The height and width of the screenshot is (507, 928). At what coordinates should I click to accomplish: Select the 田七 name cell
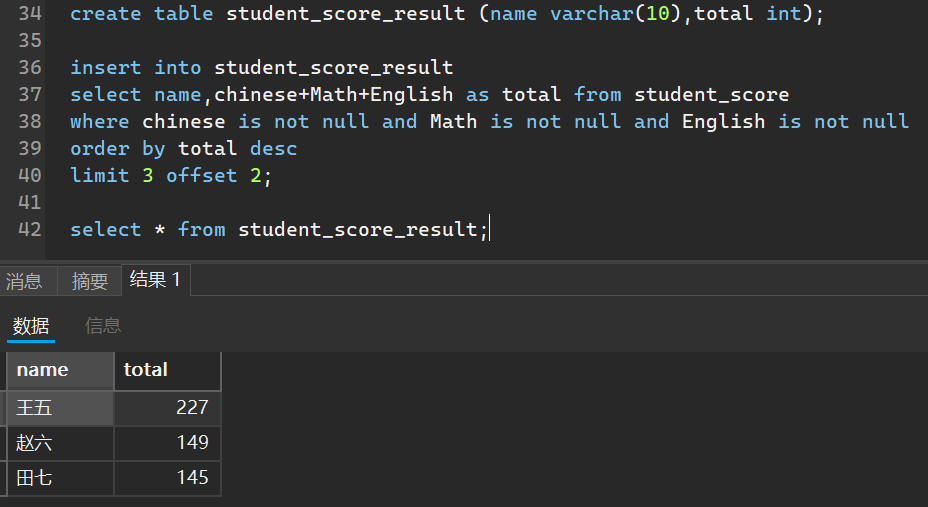pos(60,478)
